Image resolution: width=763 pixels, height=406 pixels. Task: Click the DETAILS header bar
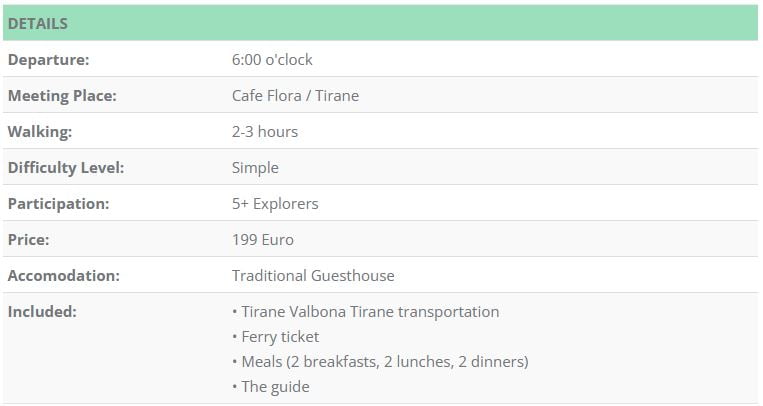coord(381,23)
